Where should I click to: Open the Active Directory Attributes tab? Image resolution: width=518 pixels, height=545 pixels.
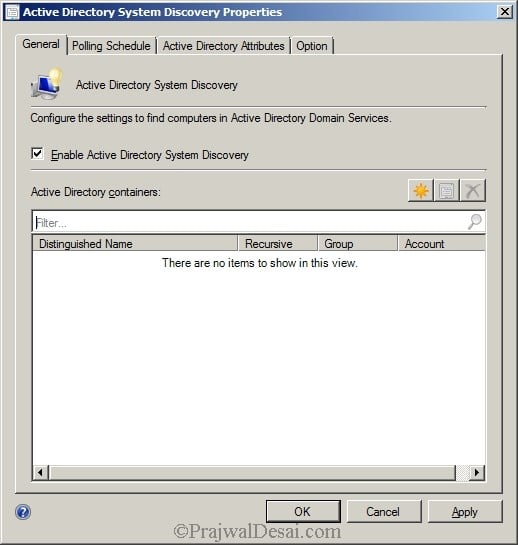(x=224, y=46)
